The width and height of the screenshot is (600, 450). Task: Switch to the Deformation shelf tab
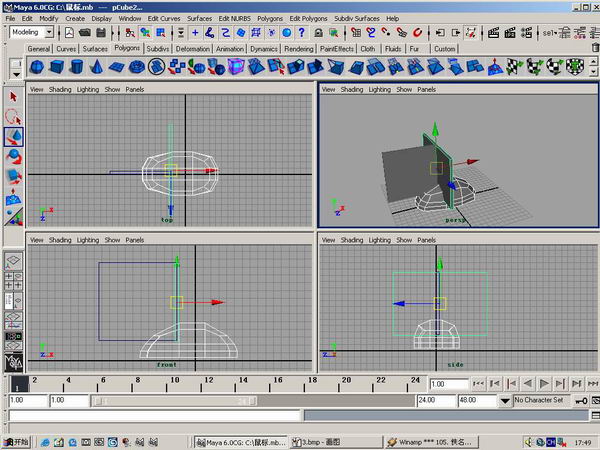point(193,49)
